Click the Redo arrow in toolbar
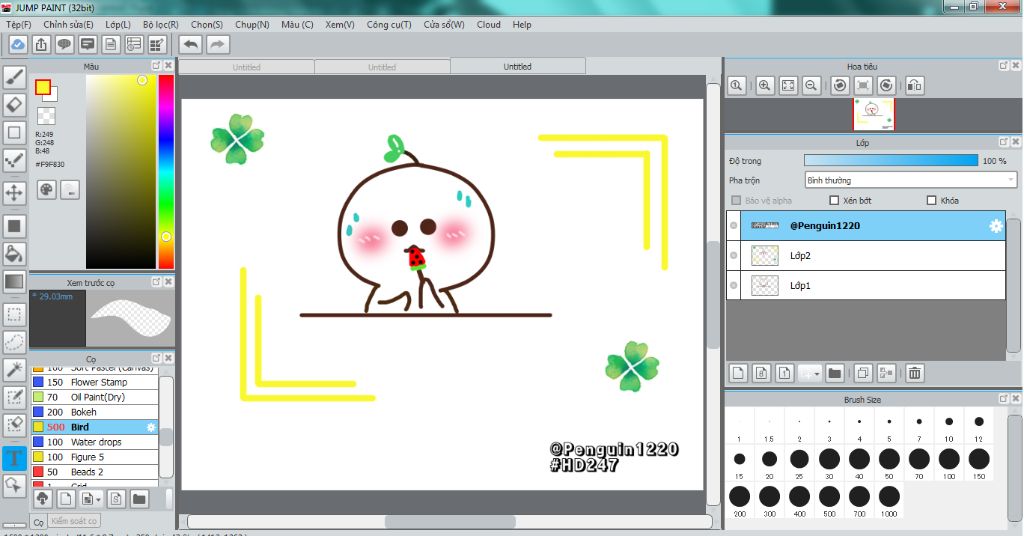The image size is (1024, 536). [x=217, y=44]
